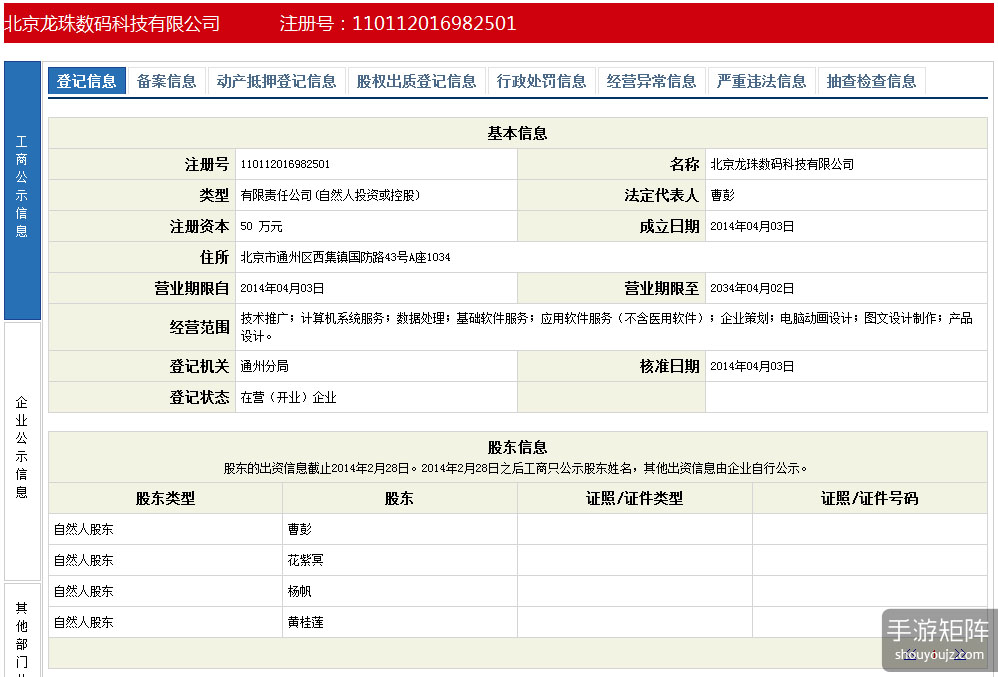Click 自然人股东 in the 杨帆 row

(83, 591)
